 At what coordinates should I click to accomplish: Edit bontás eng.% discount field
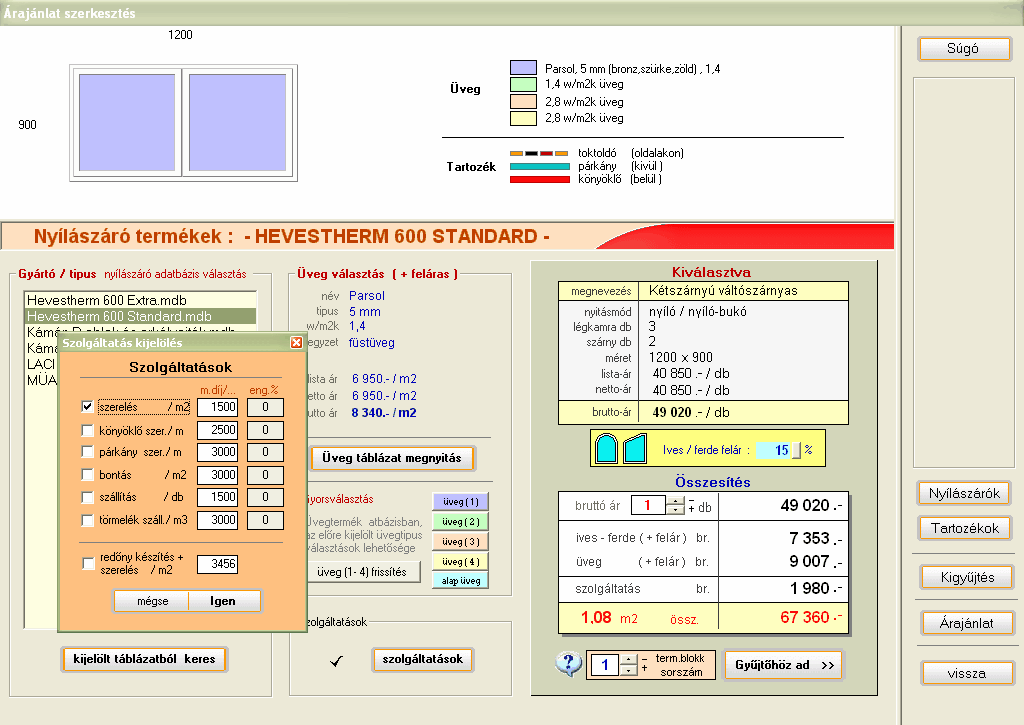click(x=266, y=475)
